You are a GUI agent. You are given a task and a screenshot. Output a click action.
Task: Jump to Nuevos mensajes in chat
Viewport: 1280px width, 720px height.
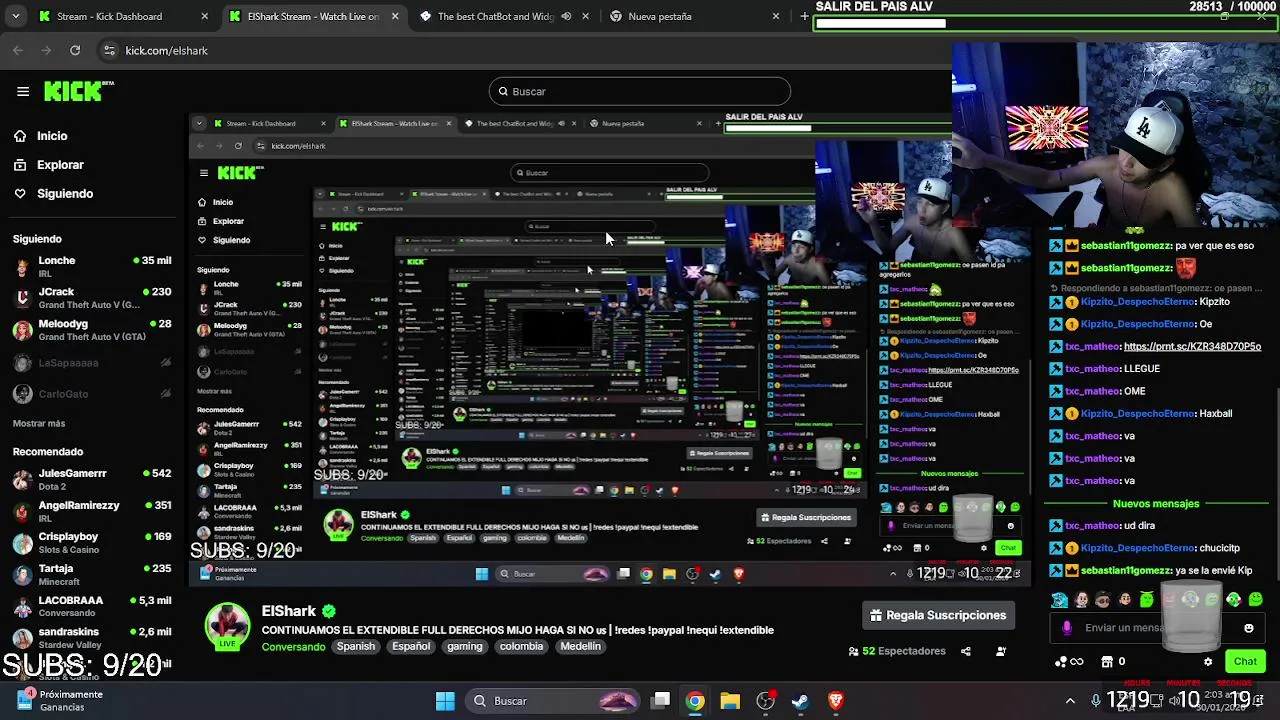1156,504
